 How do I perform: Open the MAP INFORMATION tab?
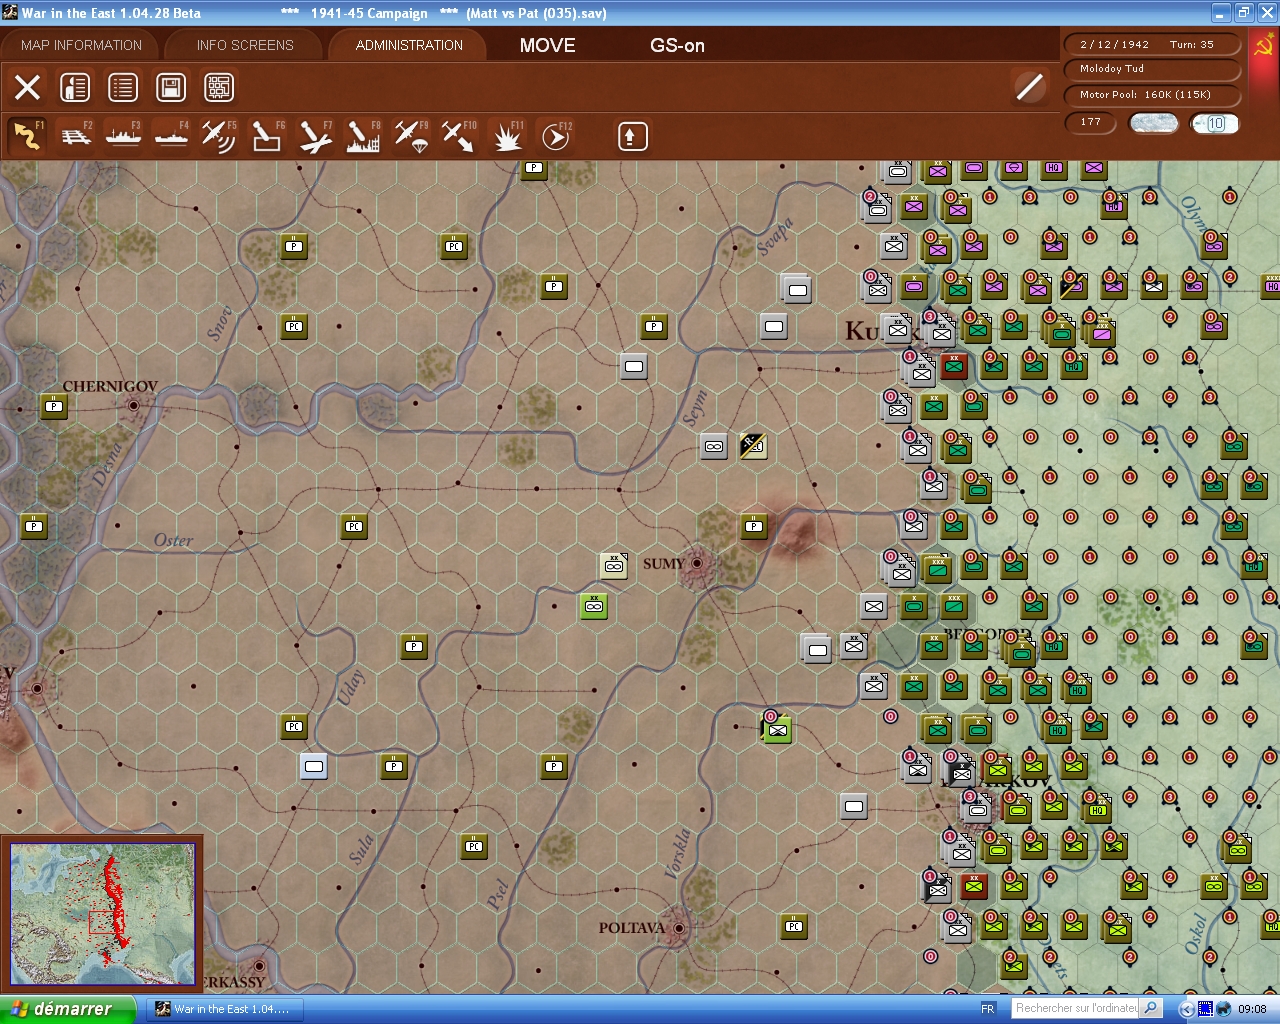(82, 45)
